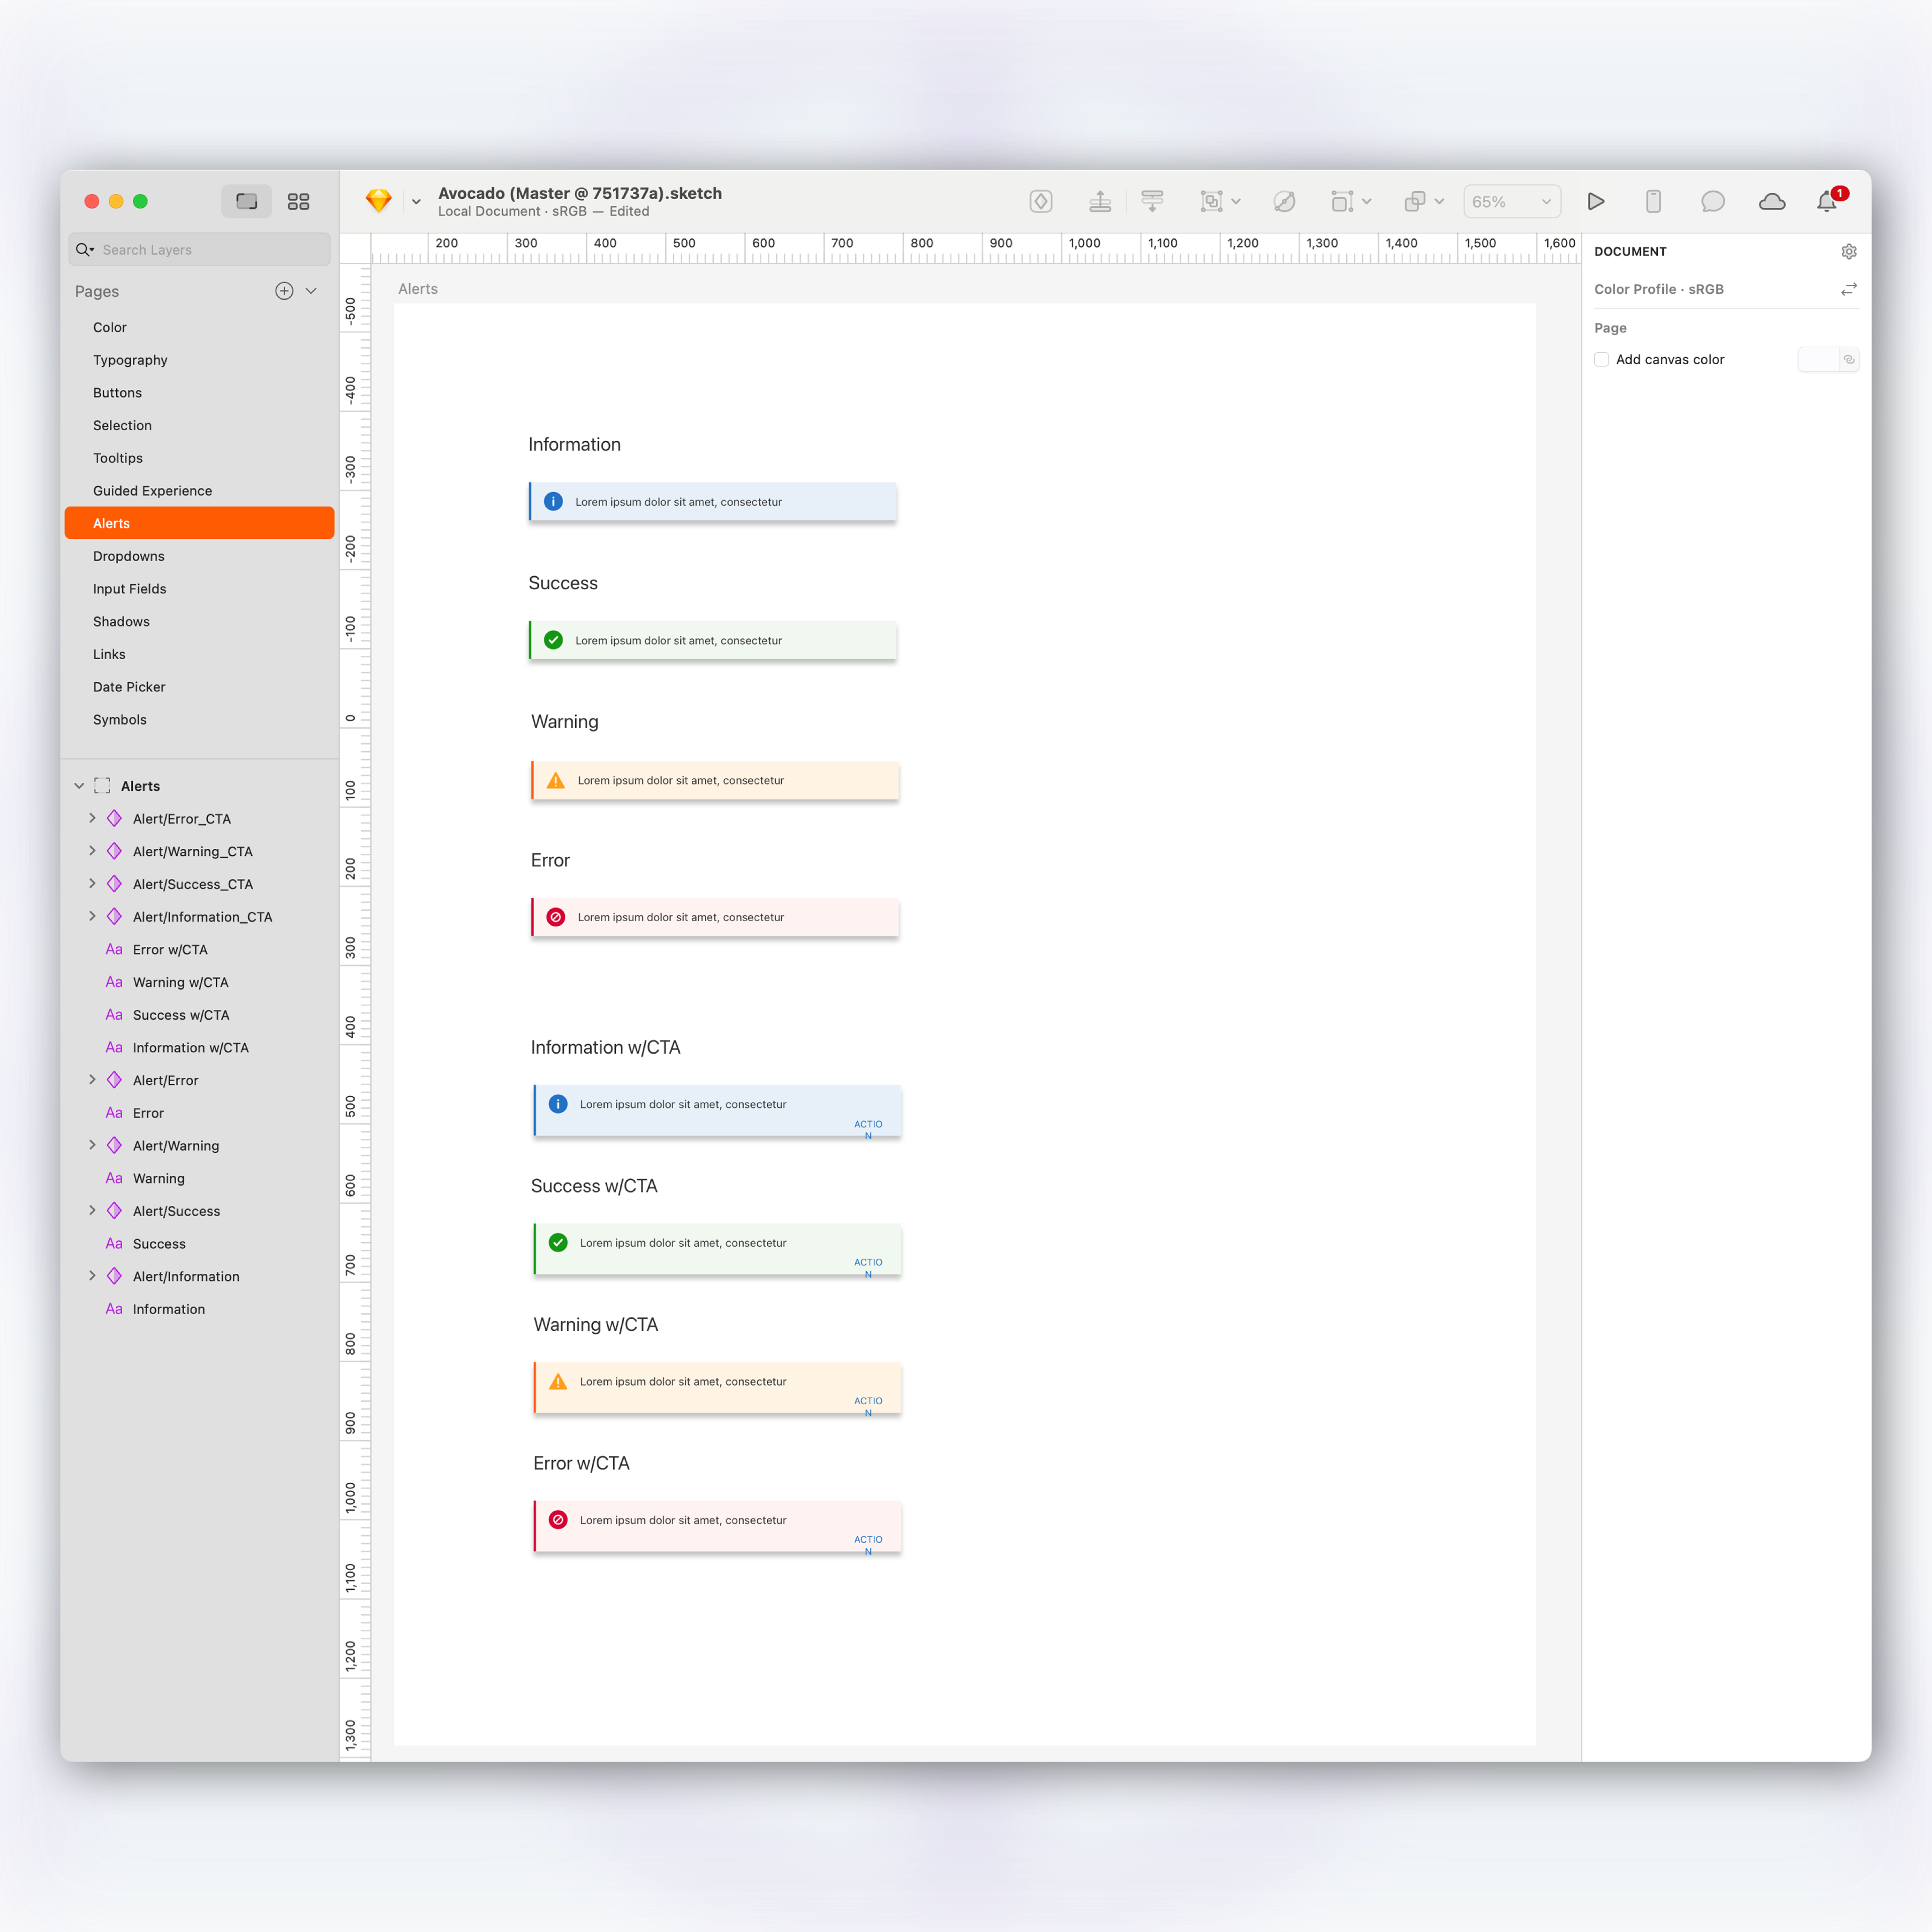Image resolution: width=1932 pixels, height=1932 pixels.
Task: Open document settings gear icon
Action: tap(1848, 252)
